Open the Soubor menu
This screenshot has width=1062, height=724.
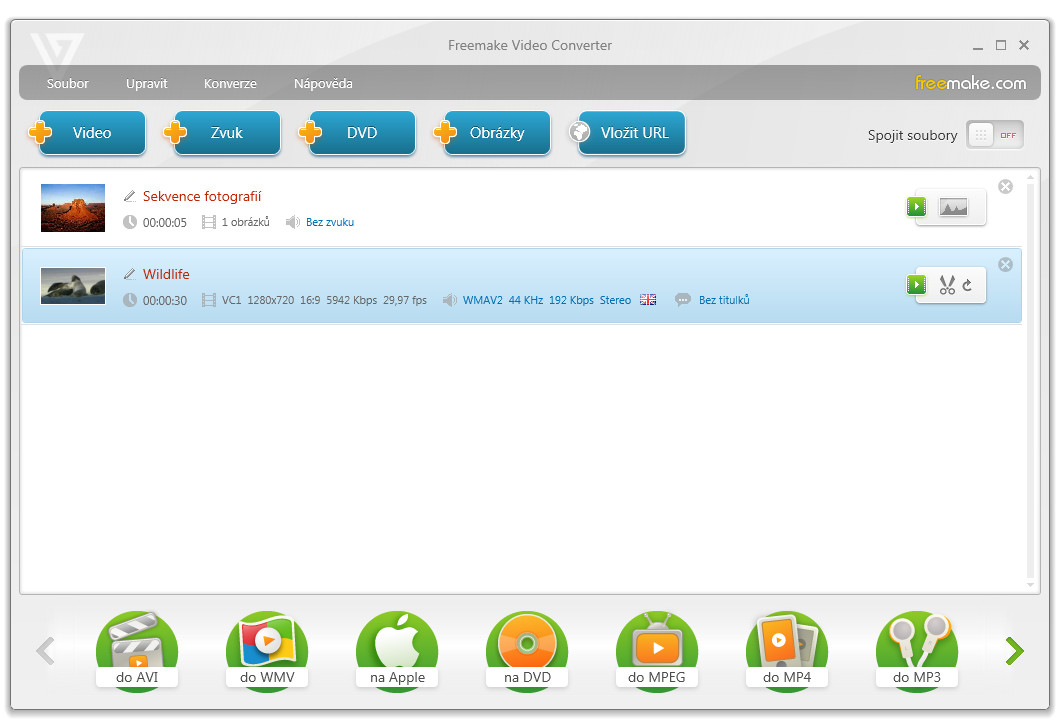[67, 83]
